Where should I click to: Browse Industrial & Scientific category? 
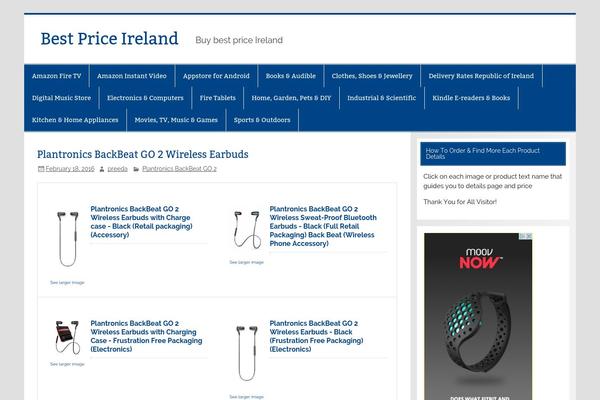[x=382, y=98]
